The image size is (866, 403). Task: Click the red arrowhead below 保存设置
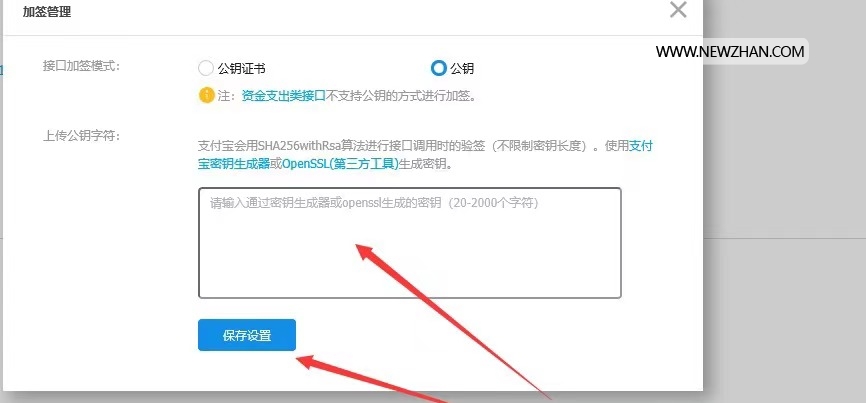tap(310, 363)
